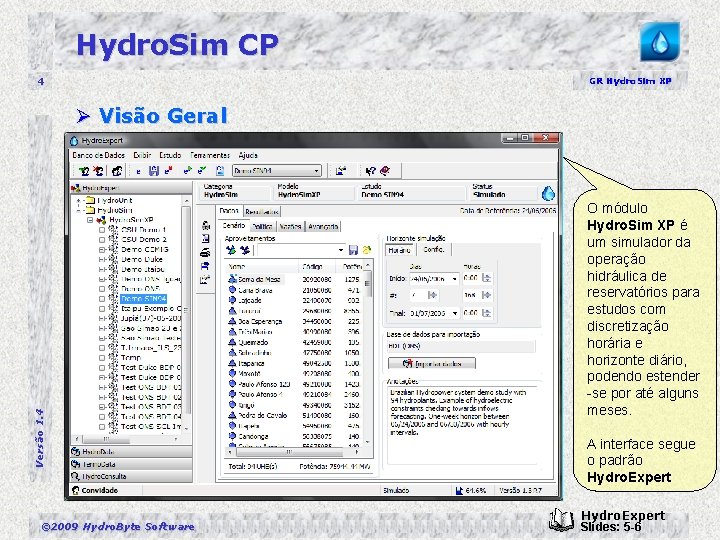Open the HydroConsulta panel bar
This screenshot has width=720, height=540.
(x=131, y=476)
